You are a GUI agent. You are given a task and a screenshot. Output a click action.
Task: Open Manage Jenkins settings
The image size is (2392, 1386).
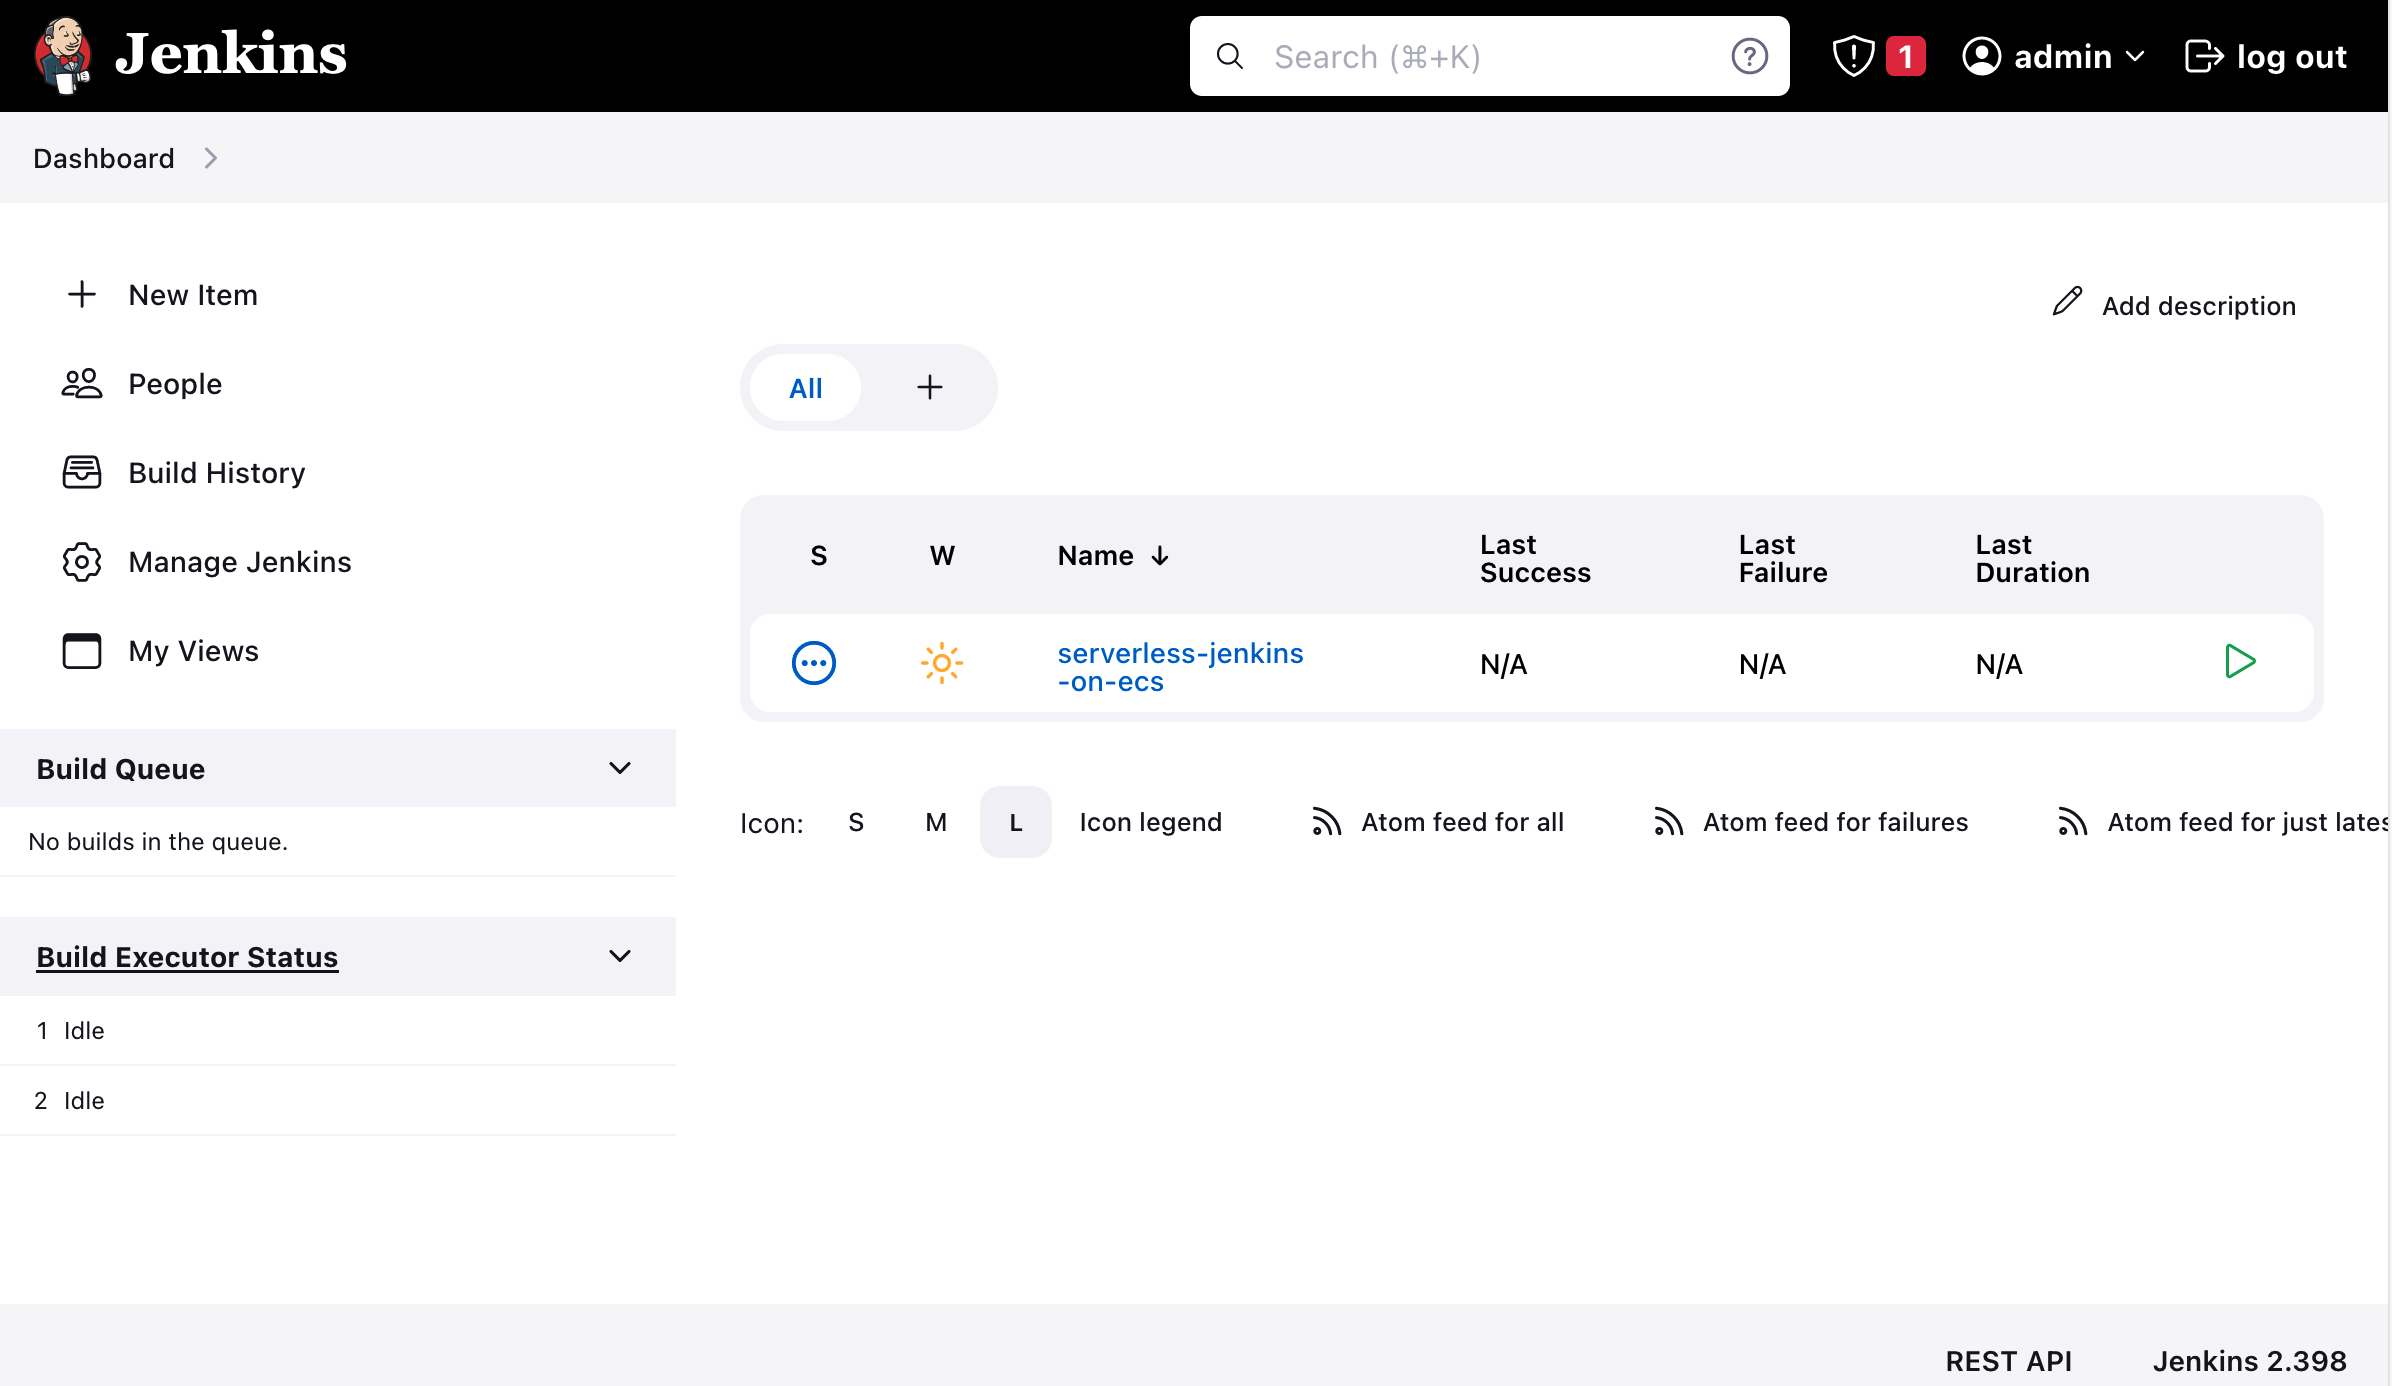(x=239, y=561)
